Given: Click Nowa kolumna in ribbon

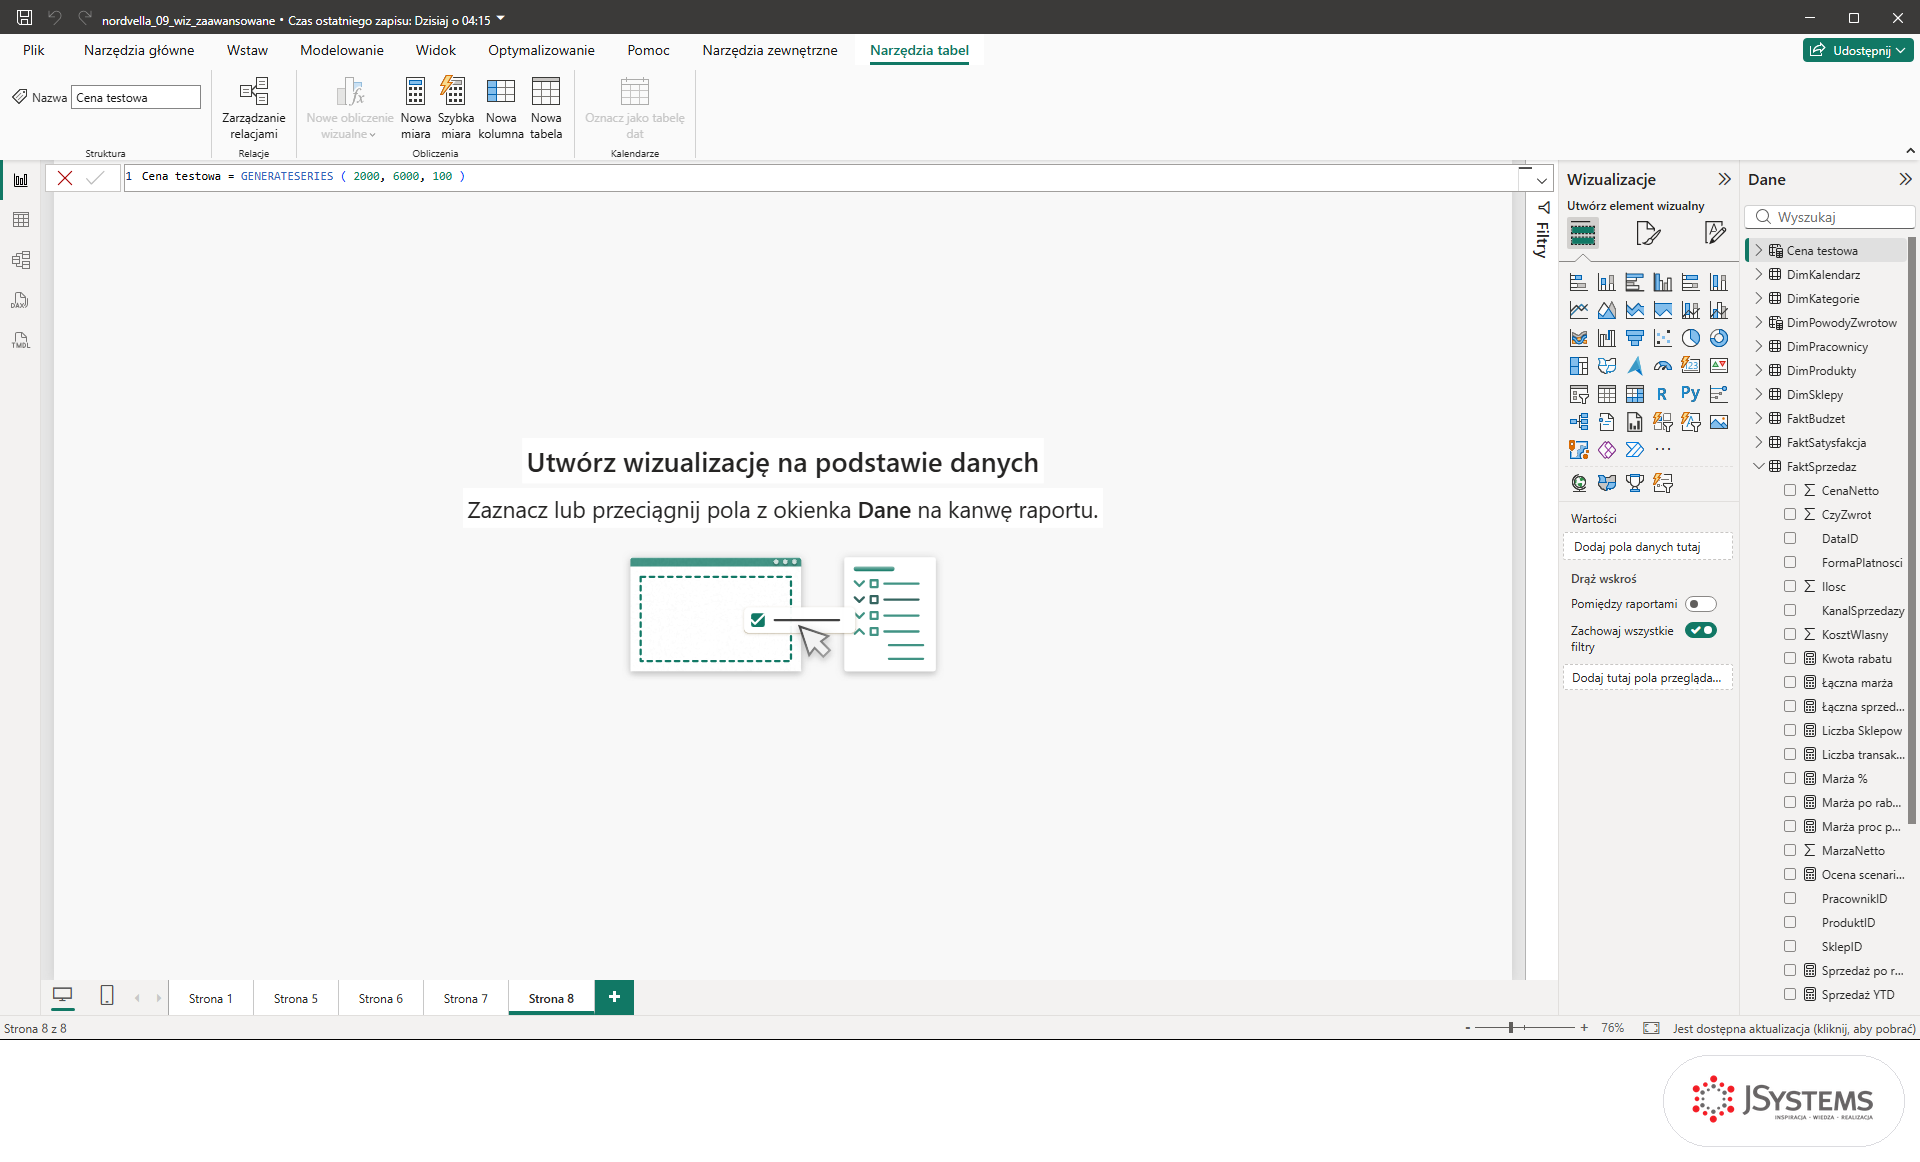Looking at the screenshot, I should click(501, 108).
